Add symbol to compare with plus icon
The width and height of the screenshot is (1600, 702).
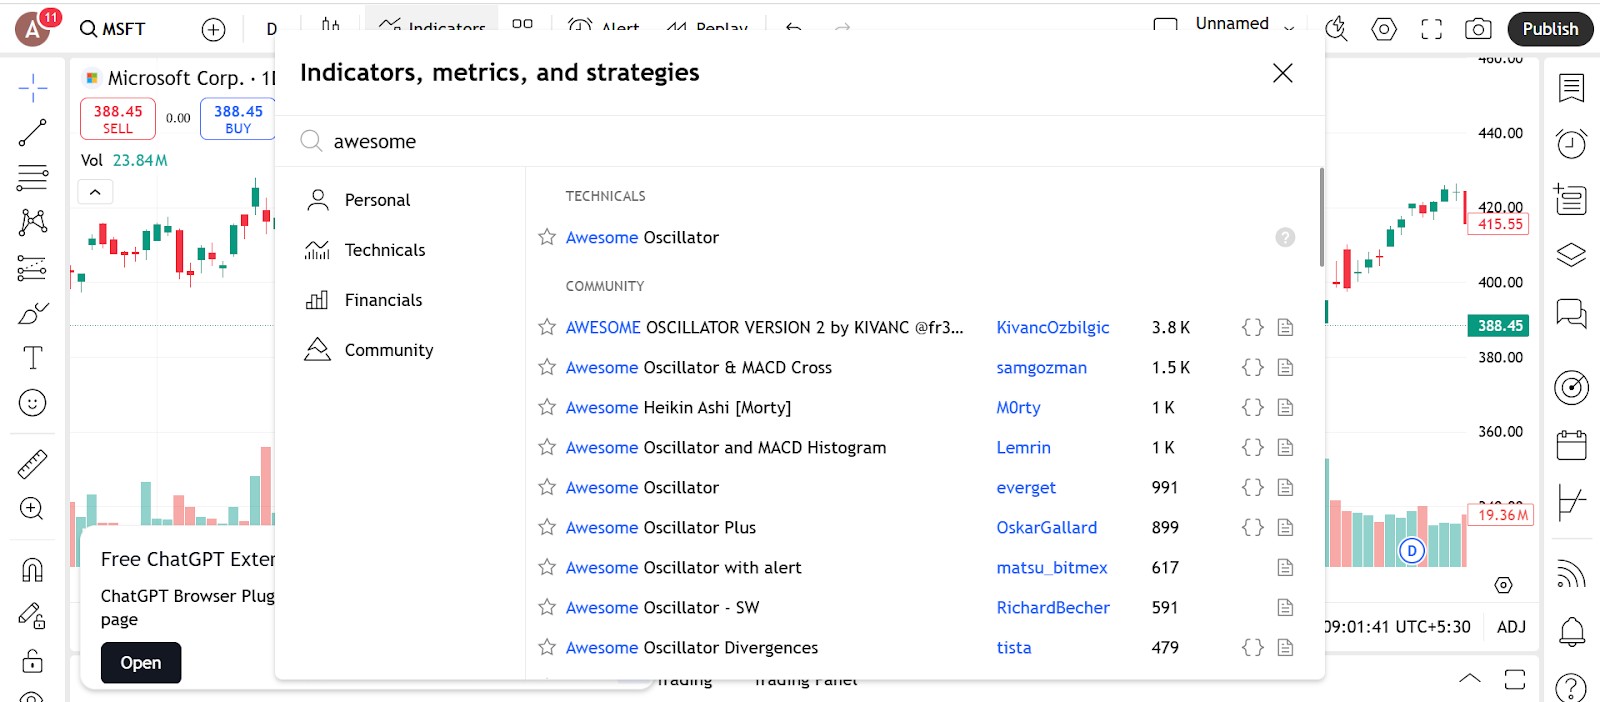click(x=213, y=29)
